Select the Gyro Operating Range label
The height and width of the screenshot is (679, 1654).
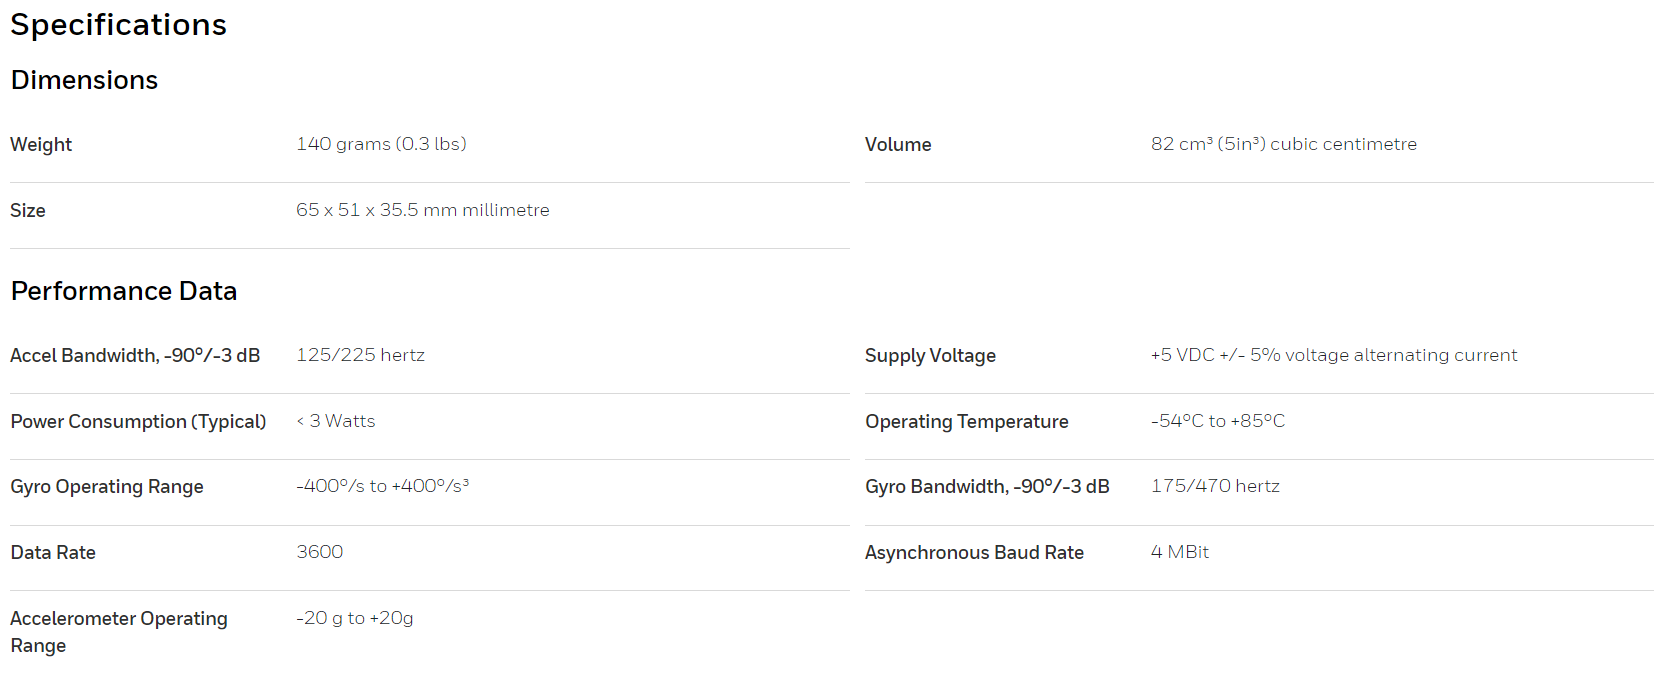[x=107, y=487]
